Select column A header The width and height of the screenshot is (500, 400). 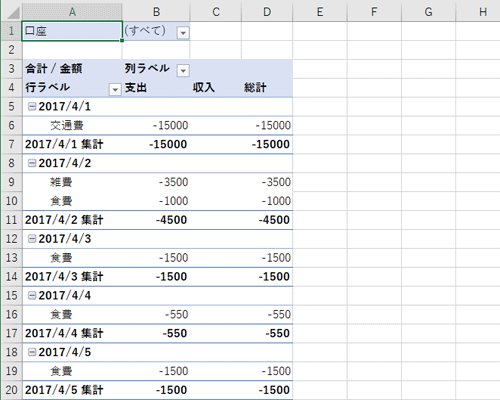(72, 12)
